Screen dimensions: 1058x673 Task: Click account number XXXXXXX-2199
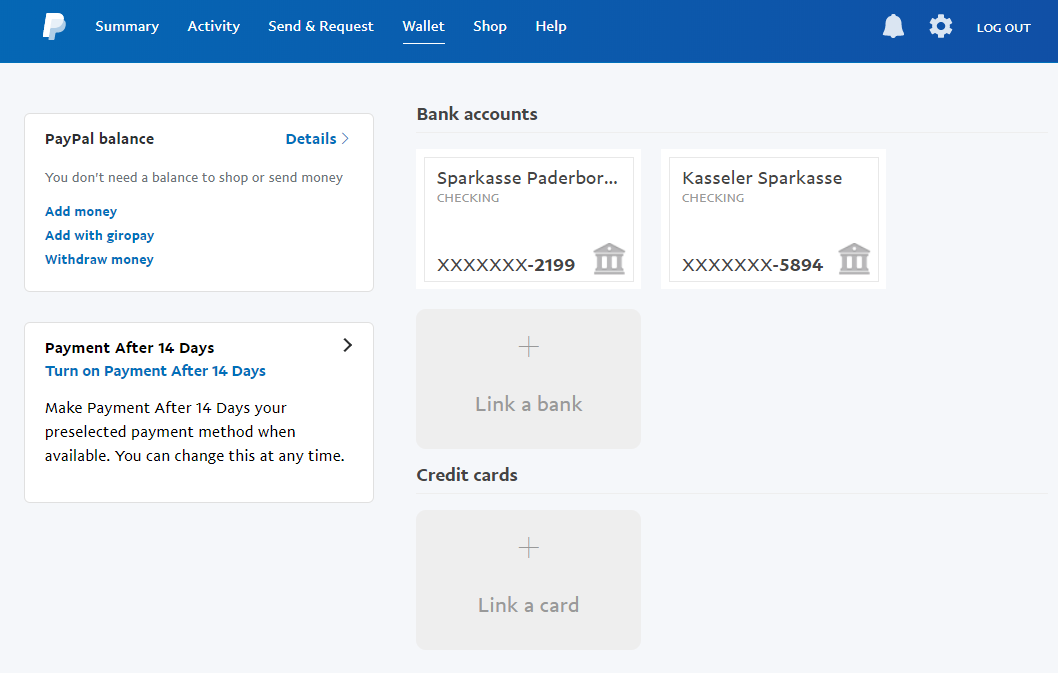tap(506, 265)
